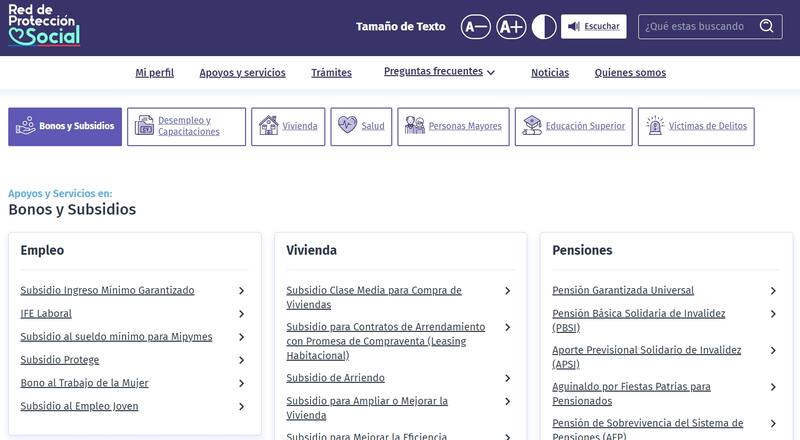800x440 pixels.
Task: Click the Red de Protección Social logo
Action: pyautogui.click(x=44, y=25)
